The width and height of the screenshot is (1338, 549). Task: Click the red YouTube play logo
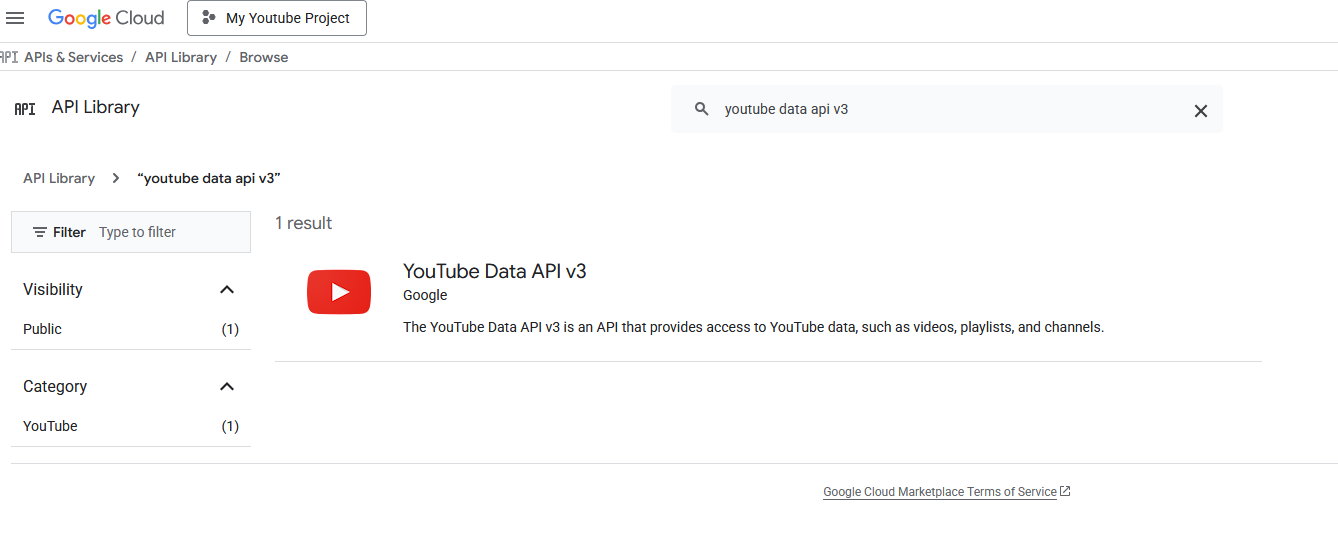(339, 292)
